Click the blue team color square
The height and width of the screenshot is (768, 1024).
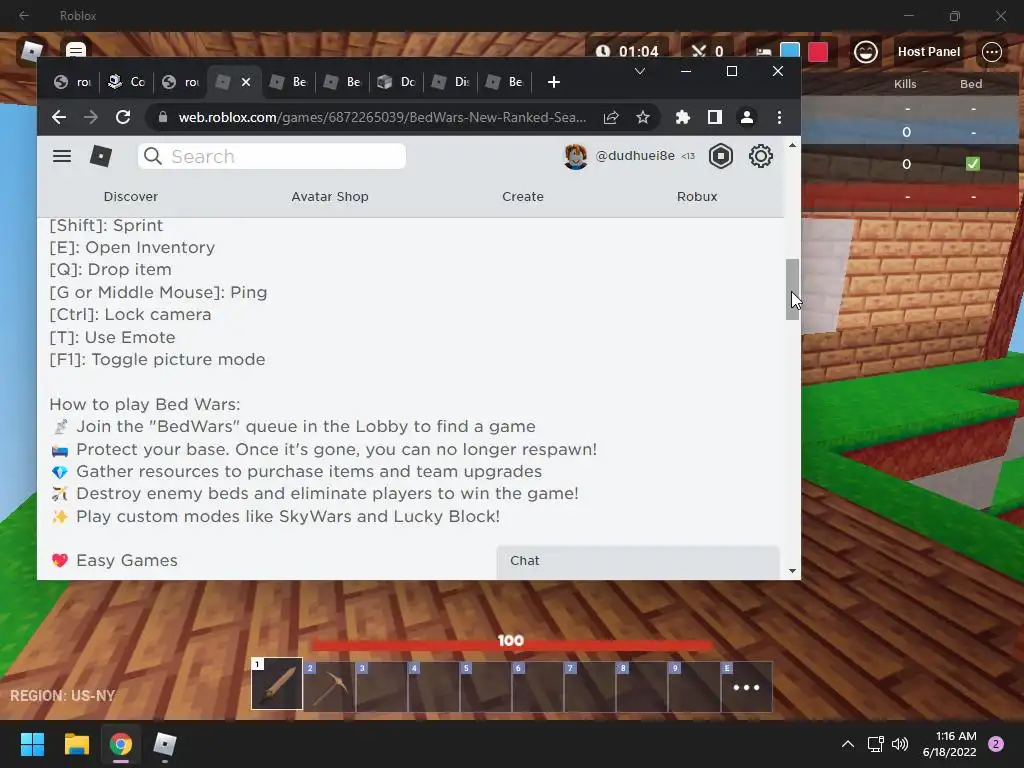(x=790, y=52)
